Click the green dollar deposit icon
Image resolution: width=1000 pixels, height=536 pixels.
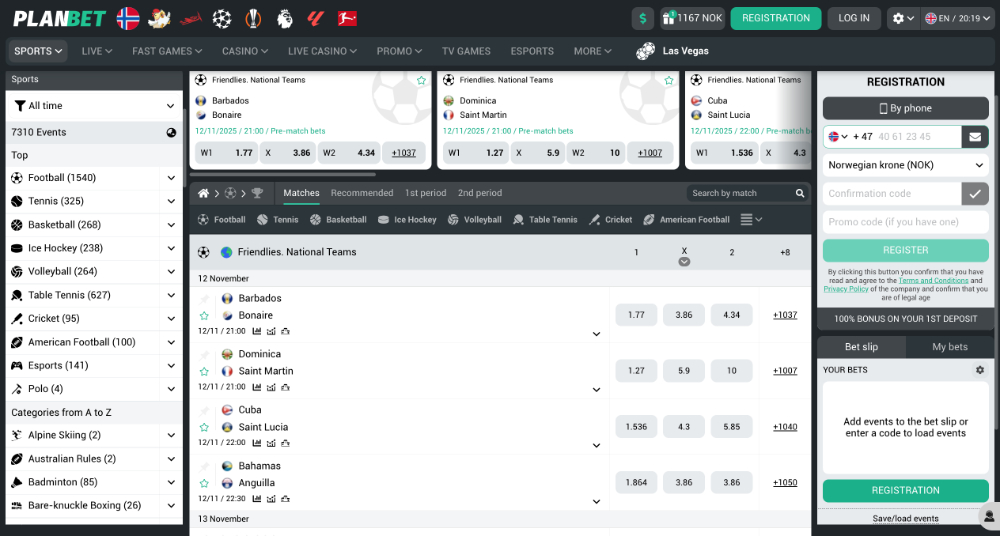tap(643, 18)
